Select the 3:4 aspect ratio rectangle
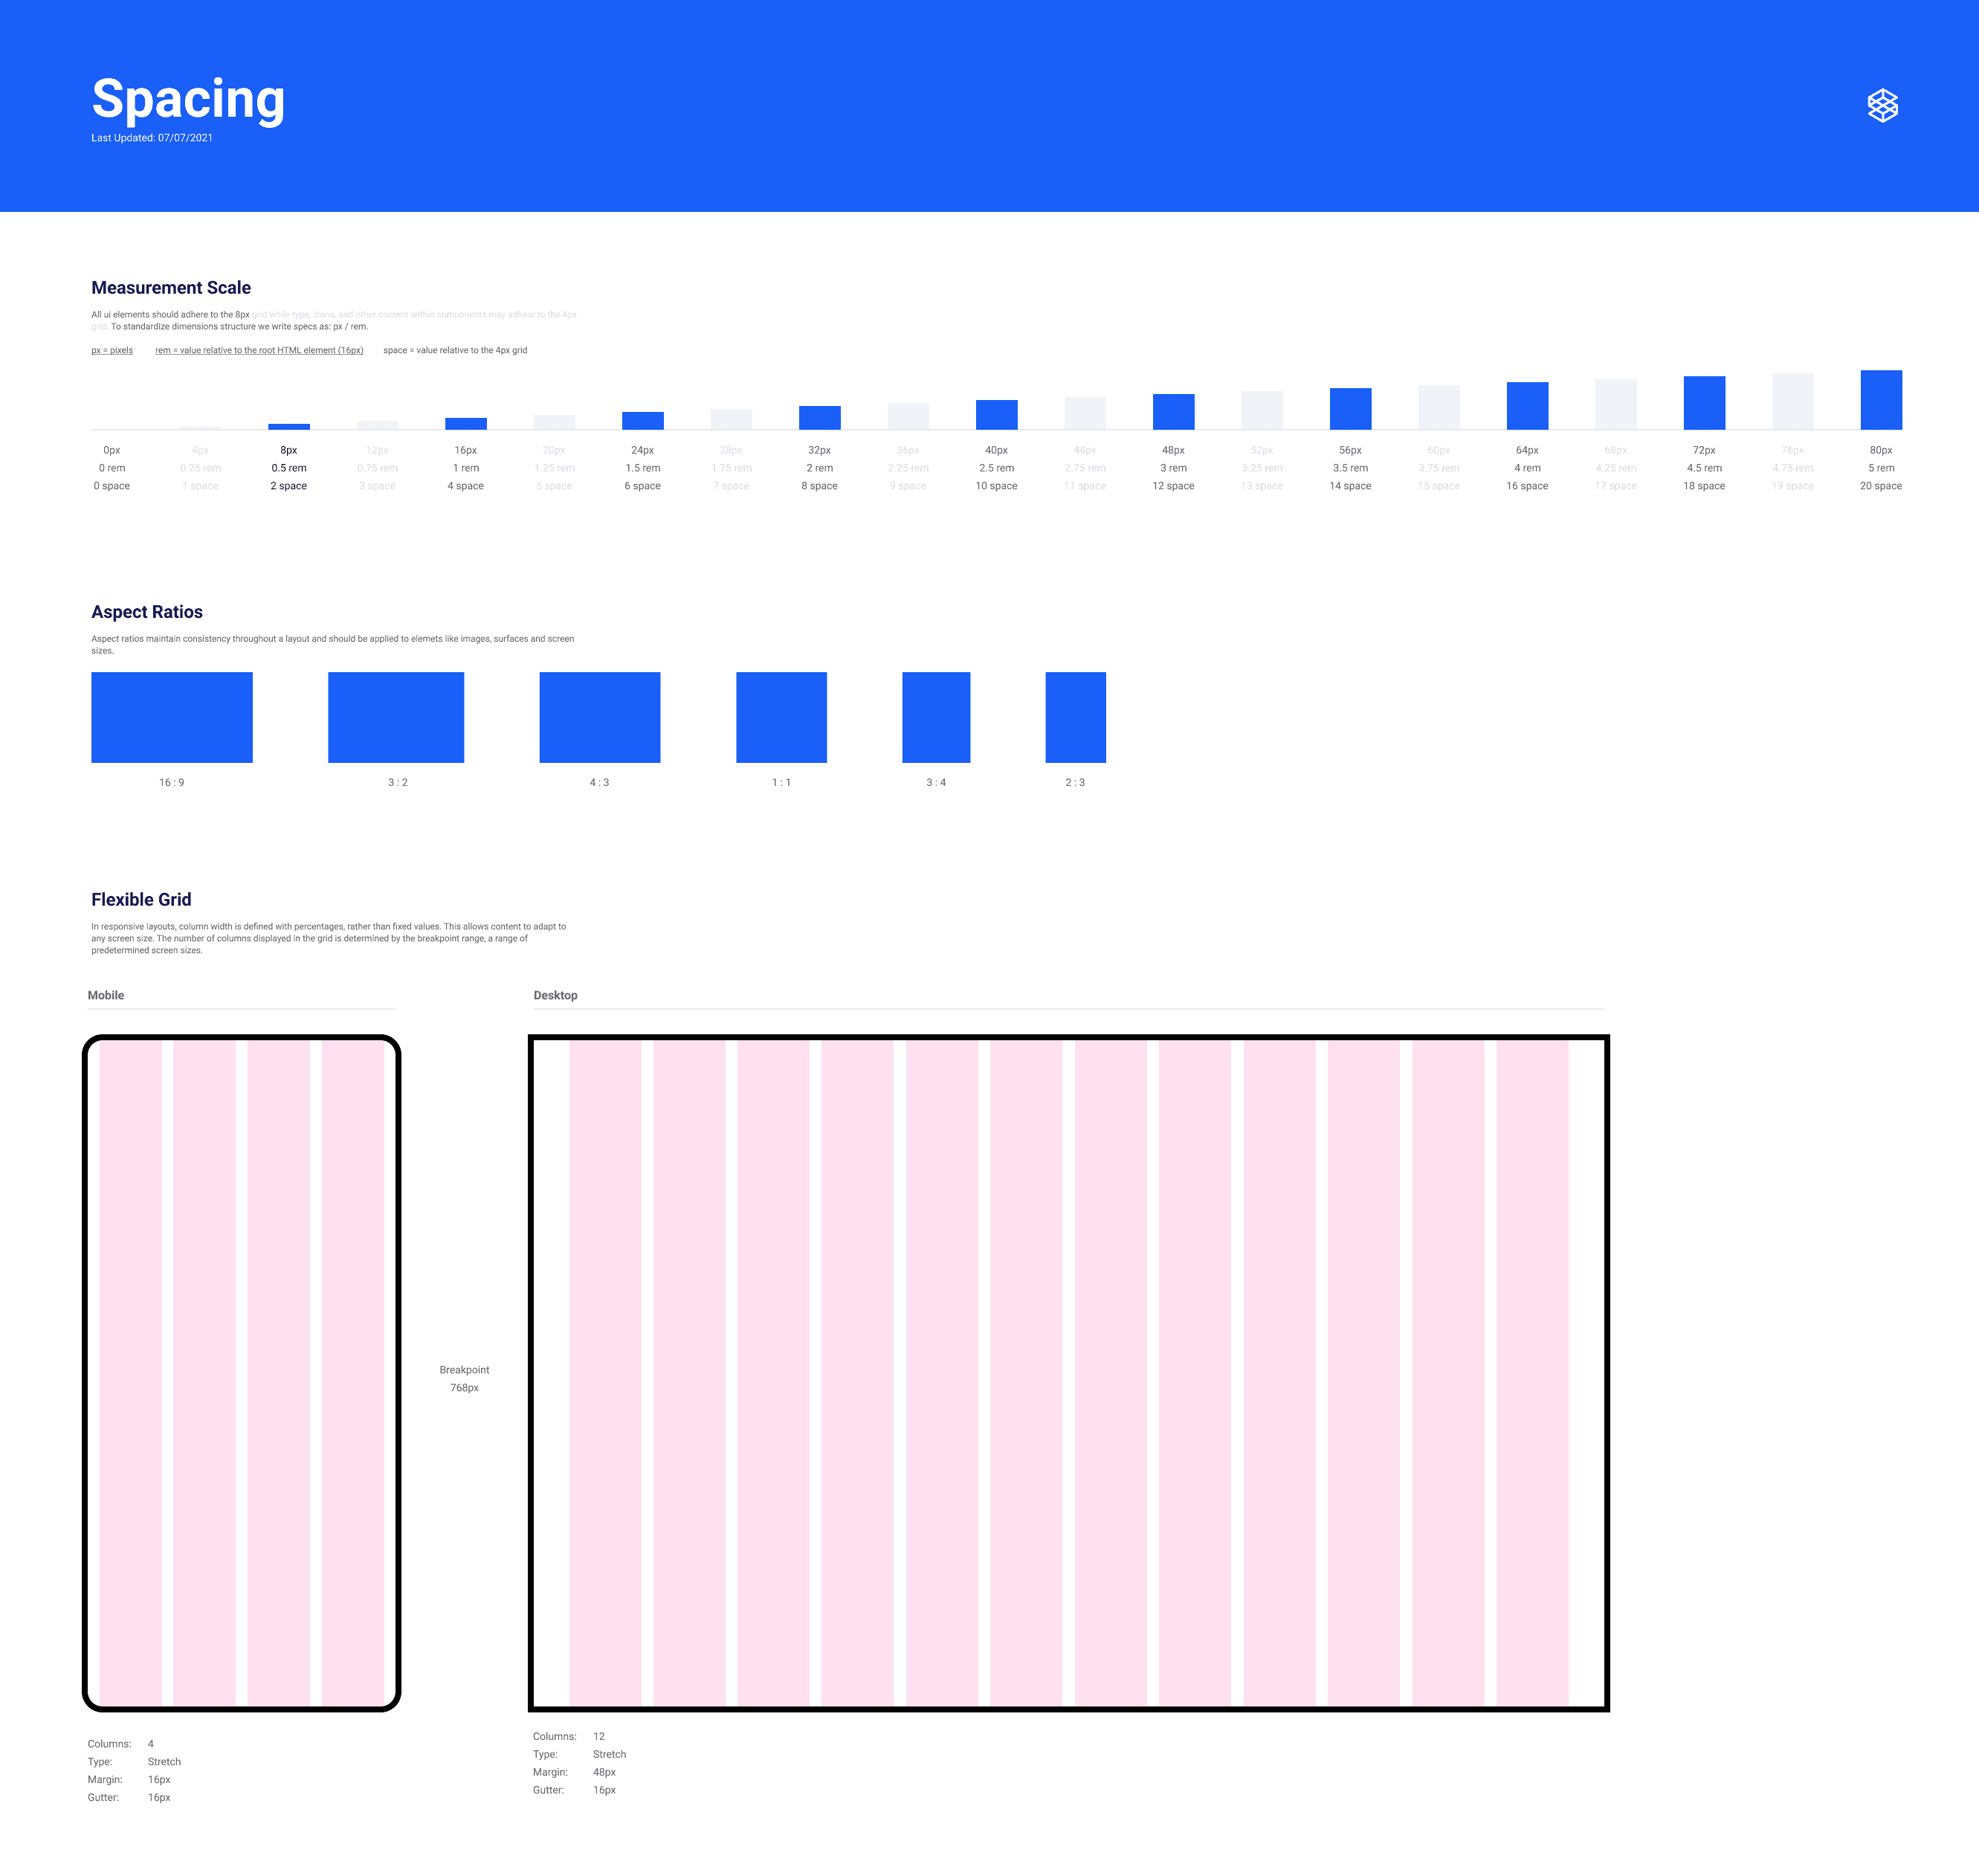 (x=936, y=717)
